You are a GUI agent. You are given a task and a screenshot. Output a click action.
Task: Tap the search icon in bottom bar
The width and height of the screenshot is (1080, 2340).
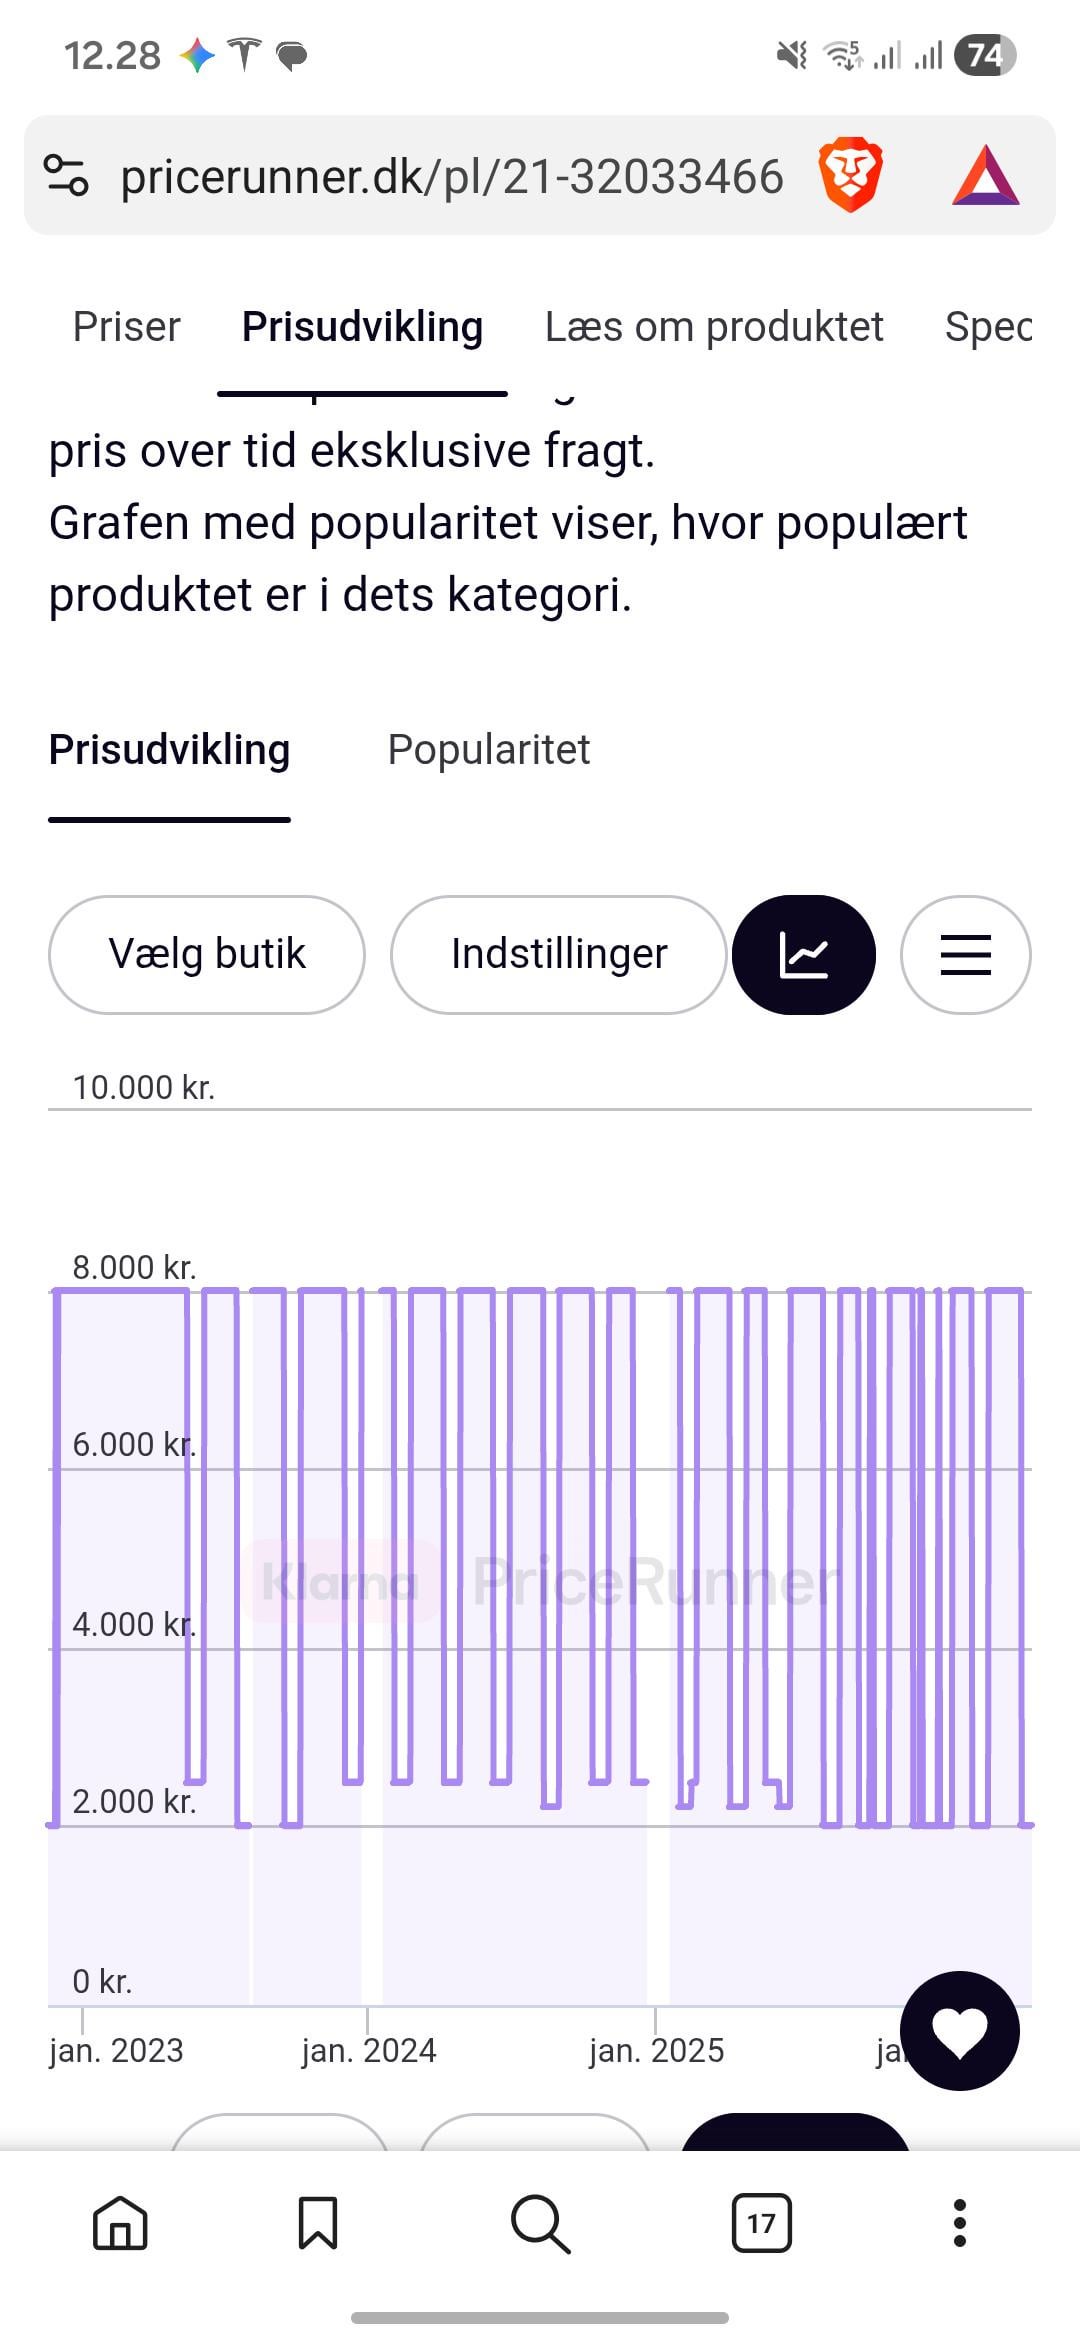540,2223
